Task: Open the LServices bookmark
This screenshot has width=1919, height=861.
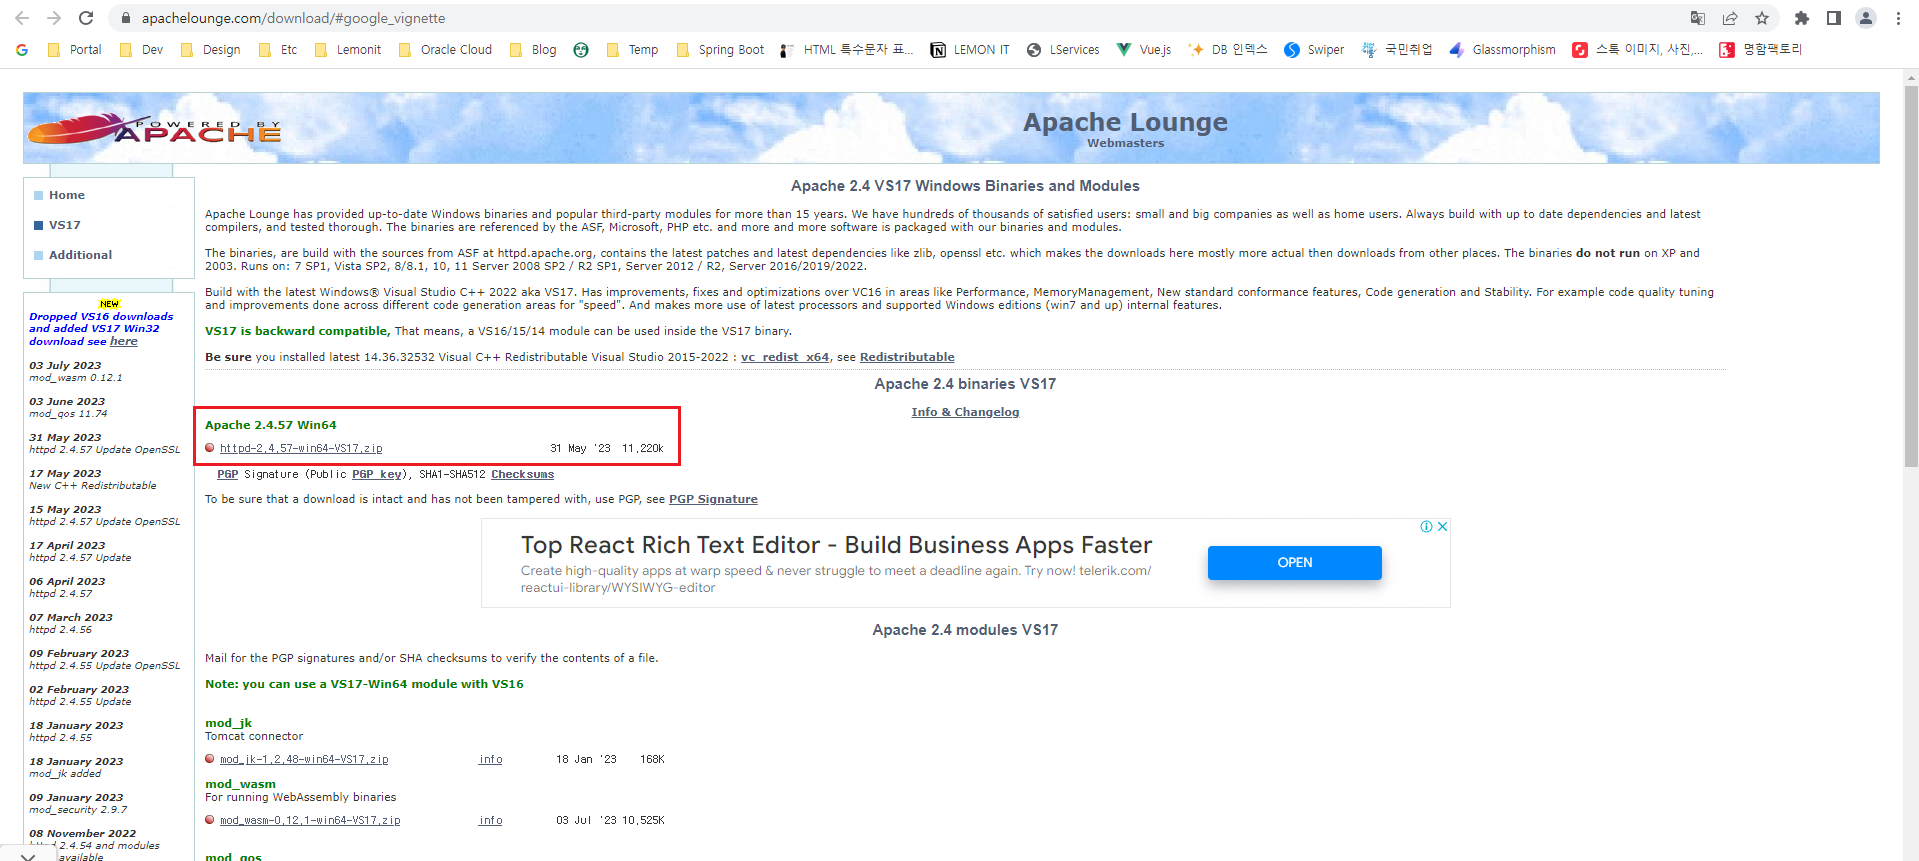Action: (1063, 50)
